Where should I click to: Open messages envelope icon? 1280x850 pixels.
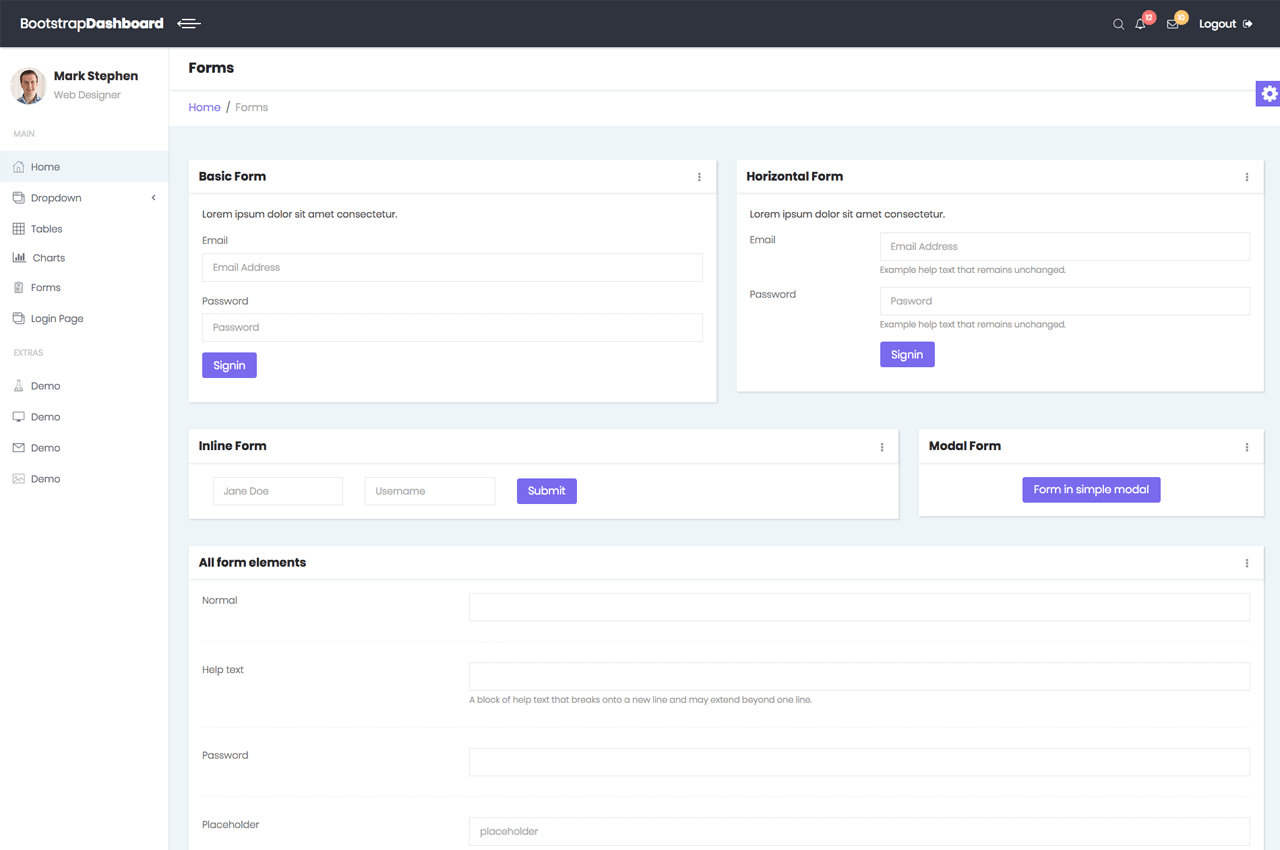point(1172,24)
